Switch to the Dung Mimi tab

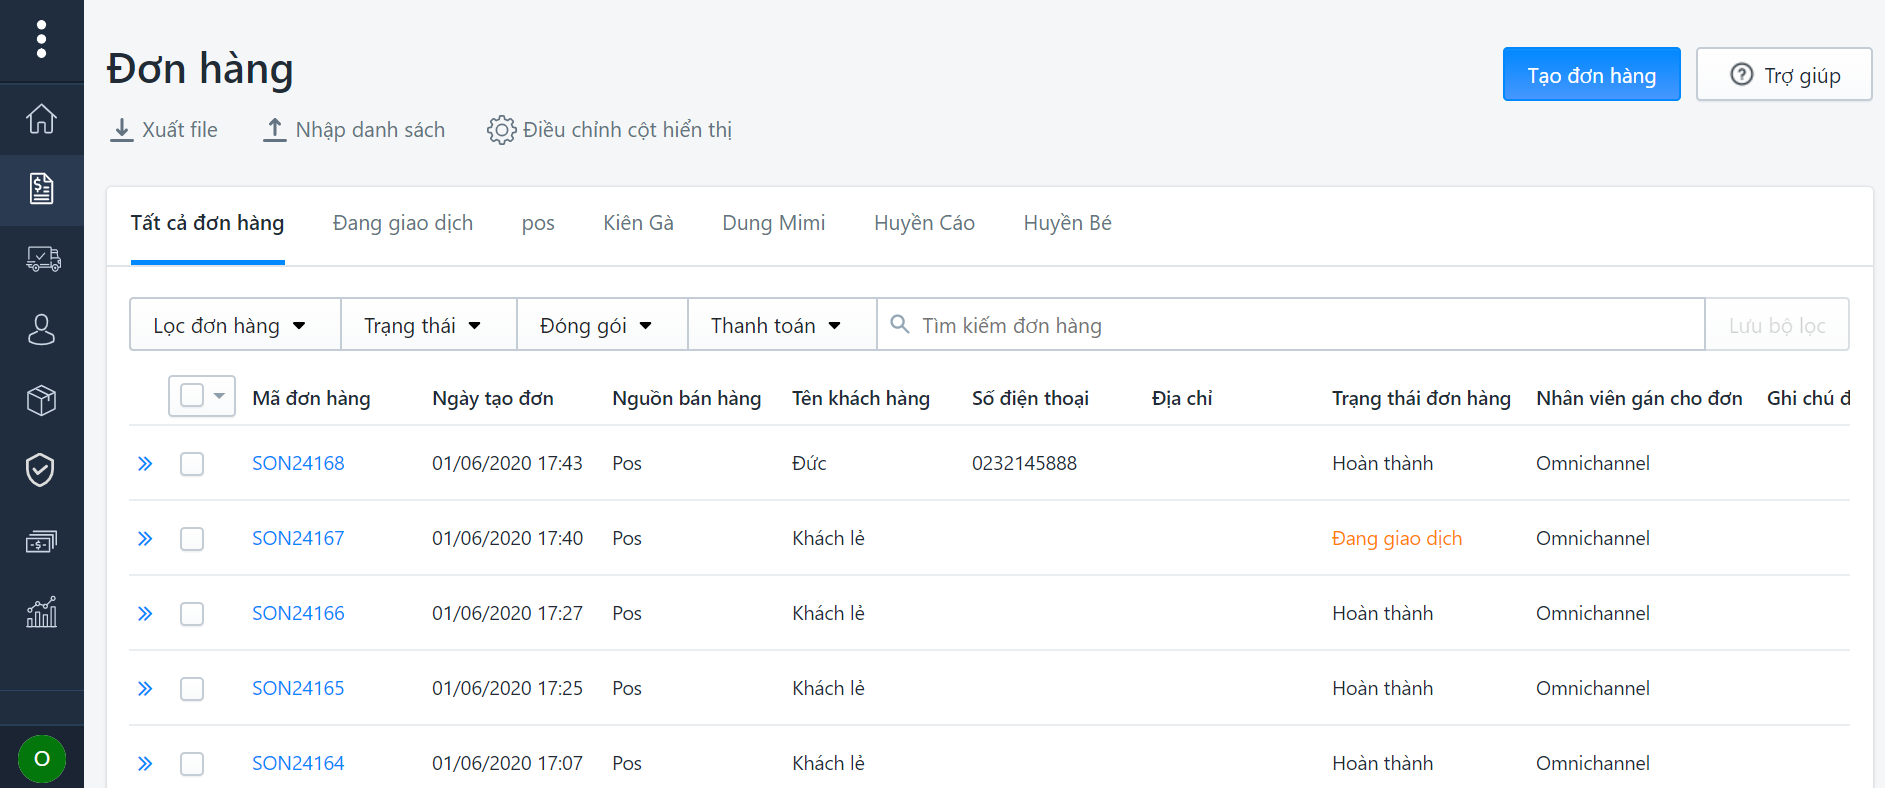pyautogui.click(x=774, y=223)
